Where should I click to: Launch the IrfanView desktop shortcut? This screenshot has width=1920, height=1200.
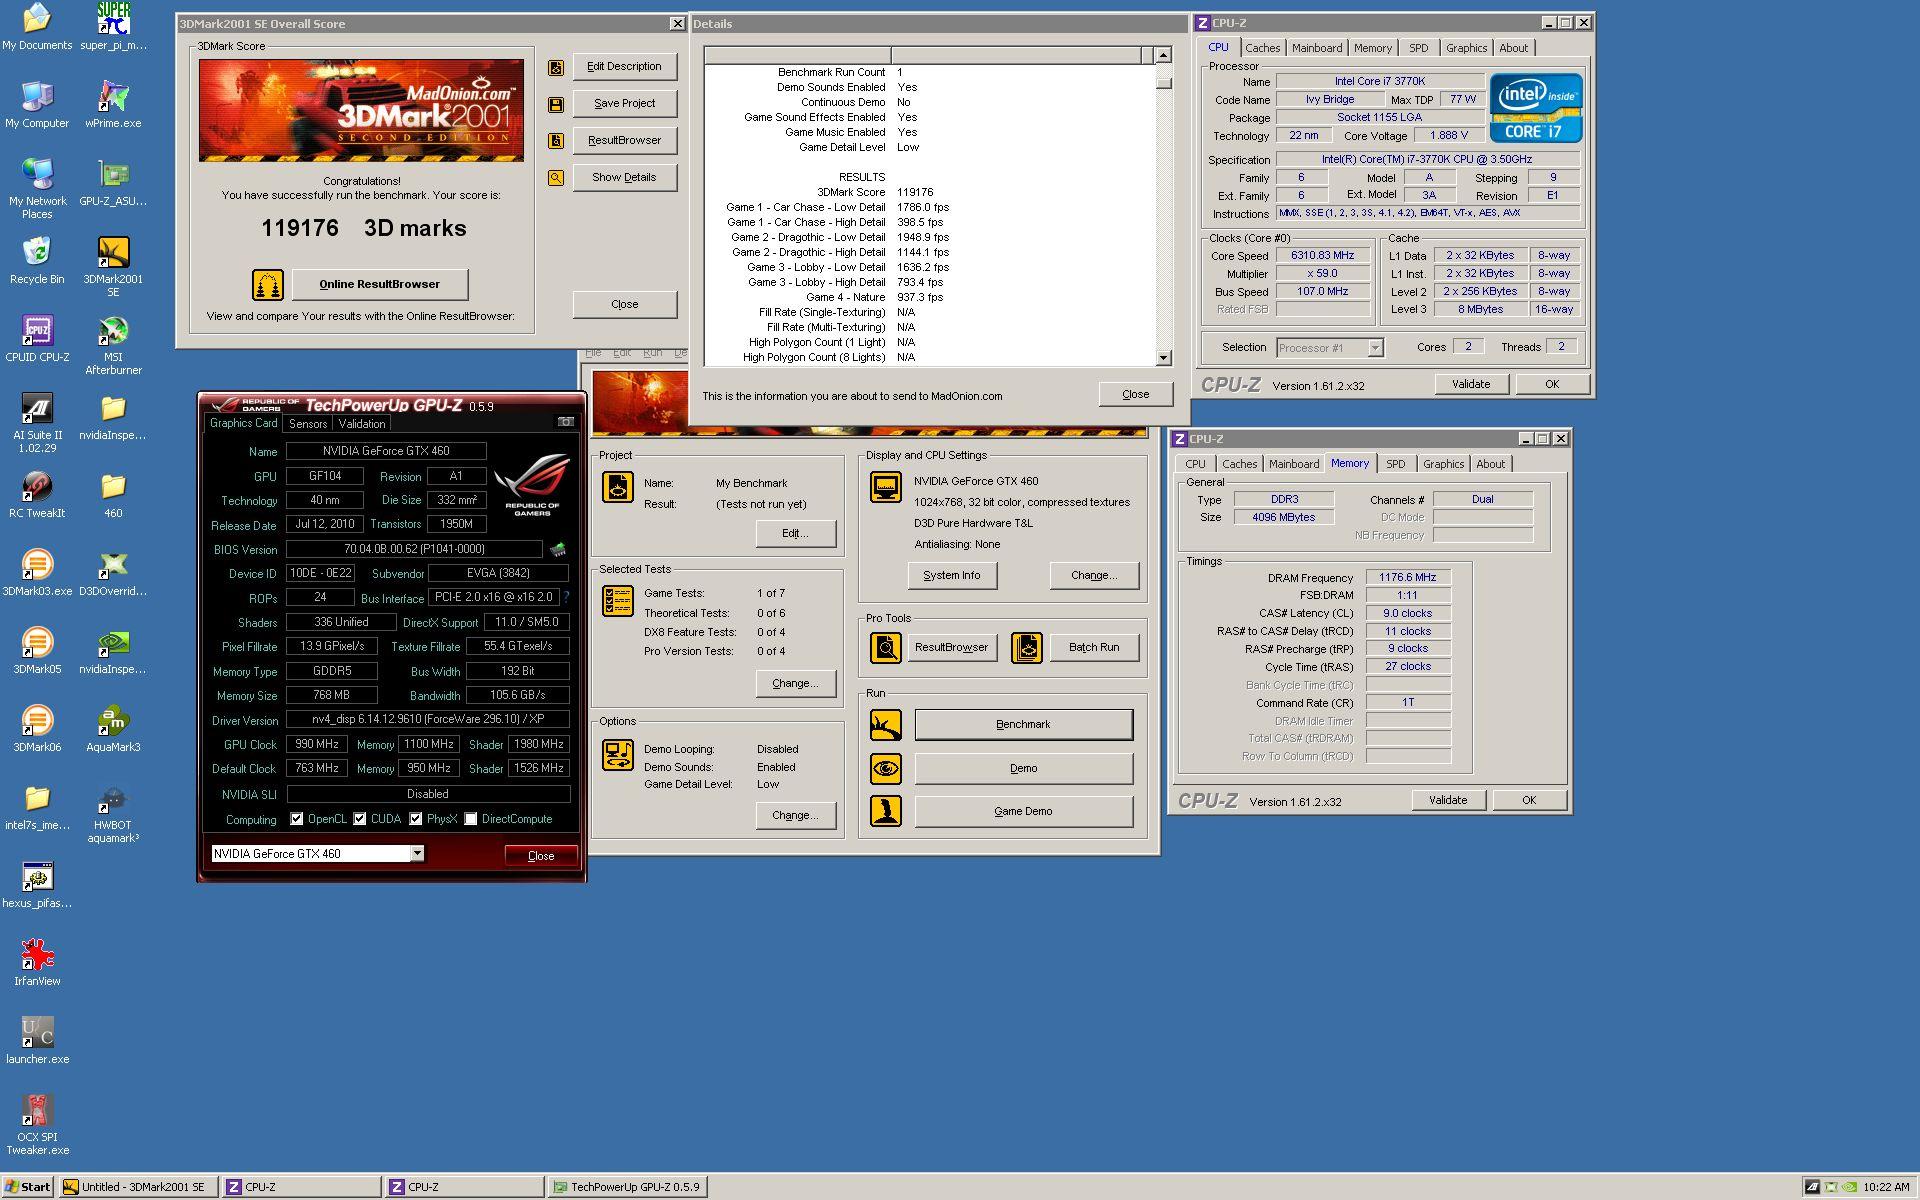[37, 962]
